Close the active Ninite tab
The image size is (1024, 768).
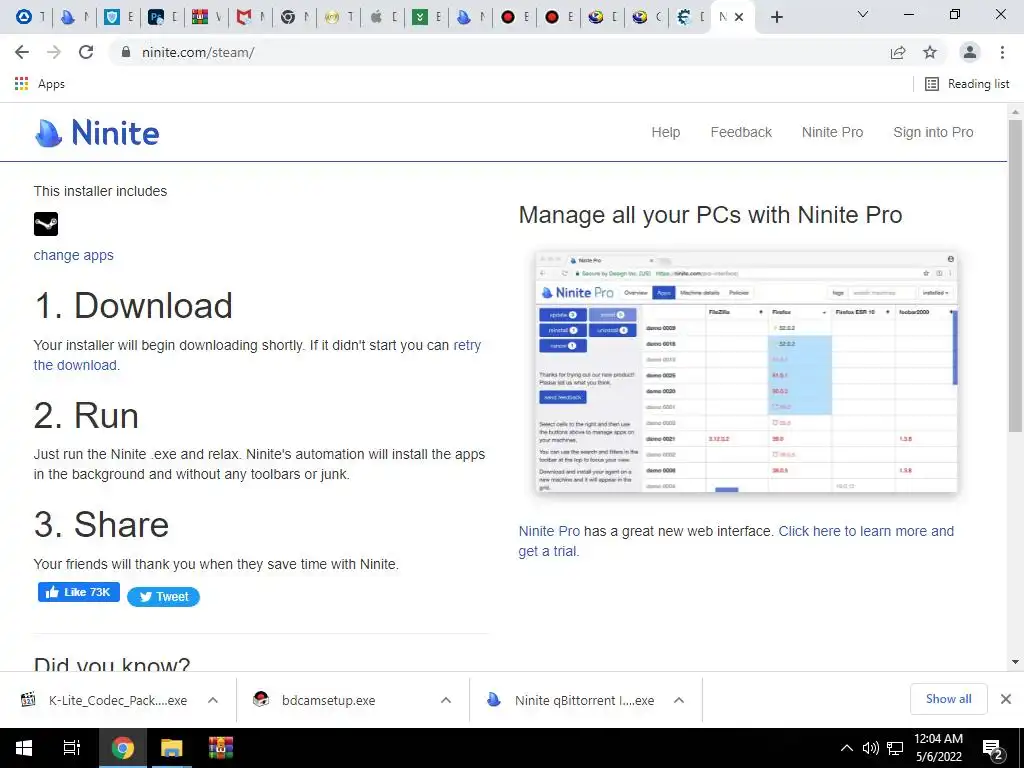tap(739, 17)
